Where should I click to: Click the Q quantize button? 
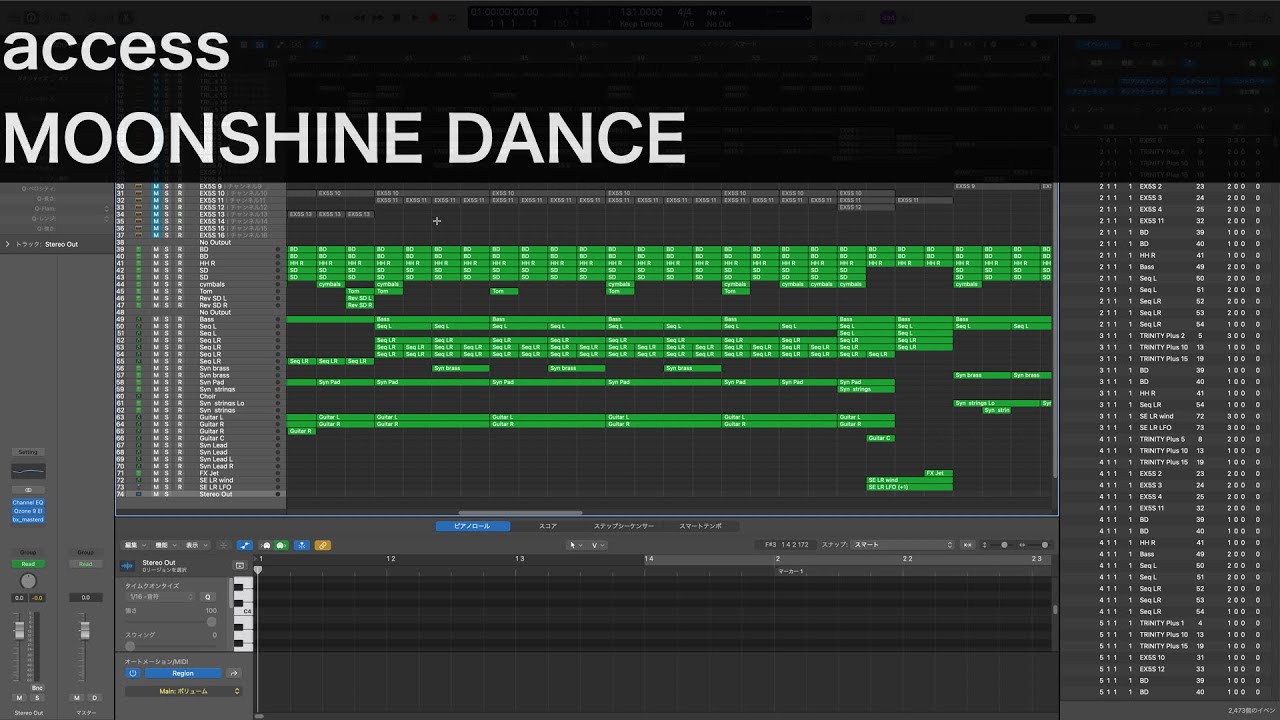click(x=209, y=596)
